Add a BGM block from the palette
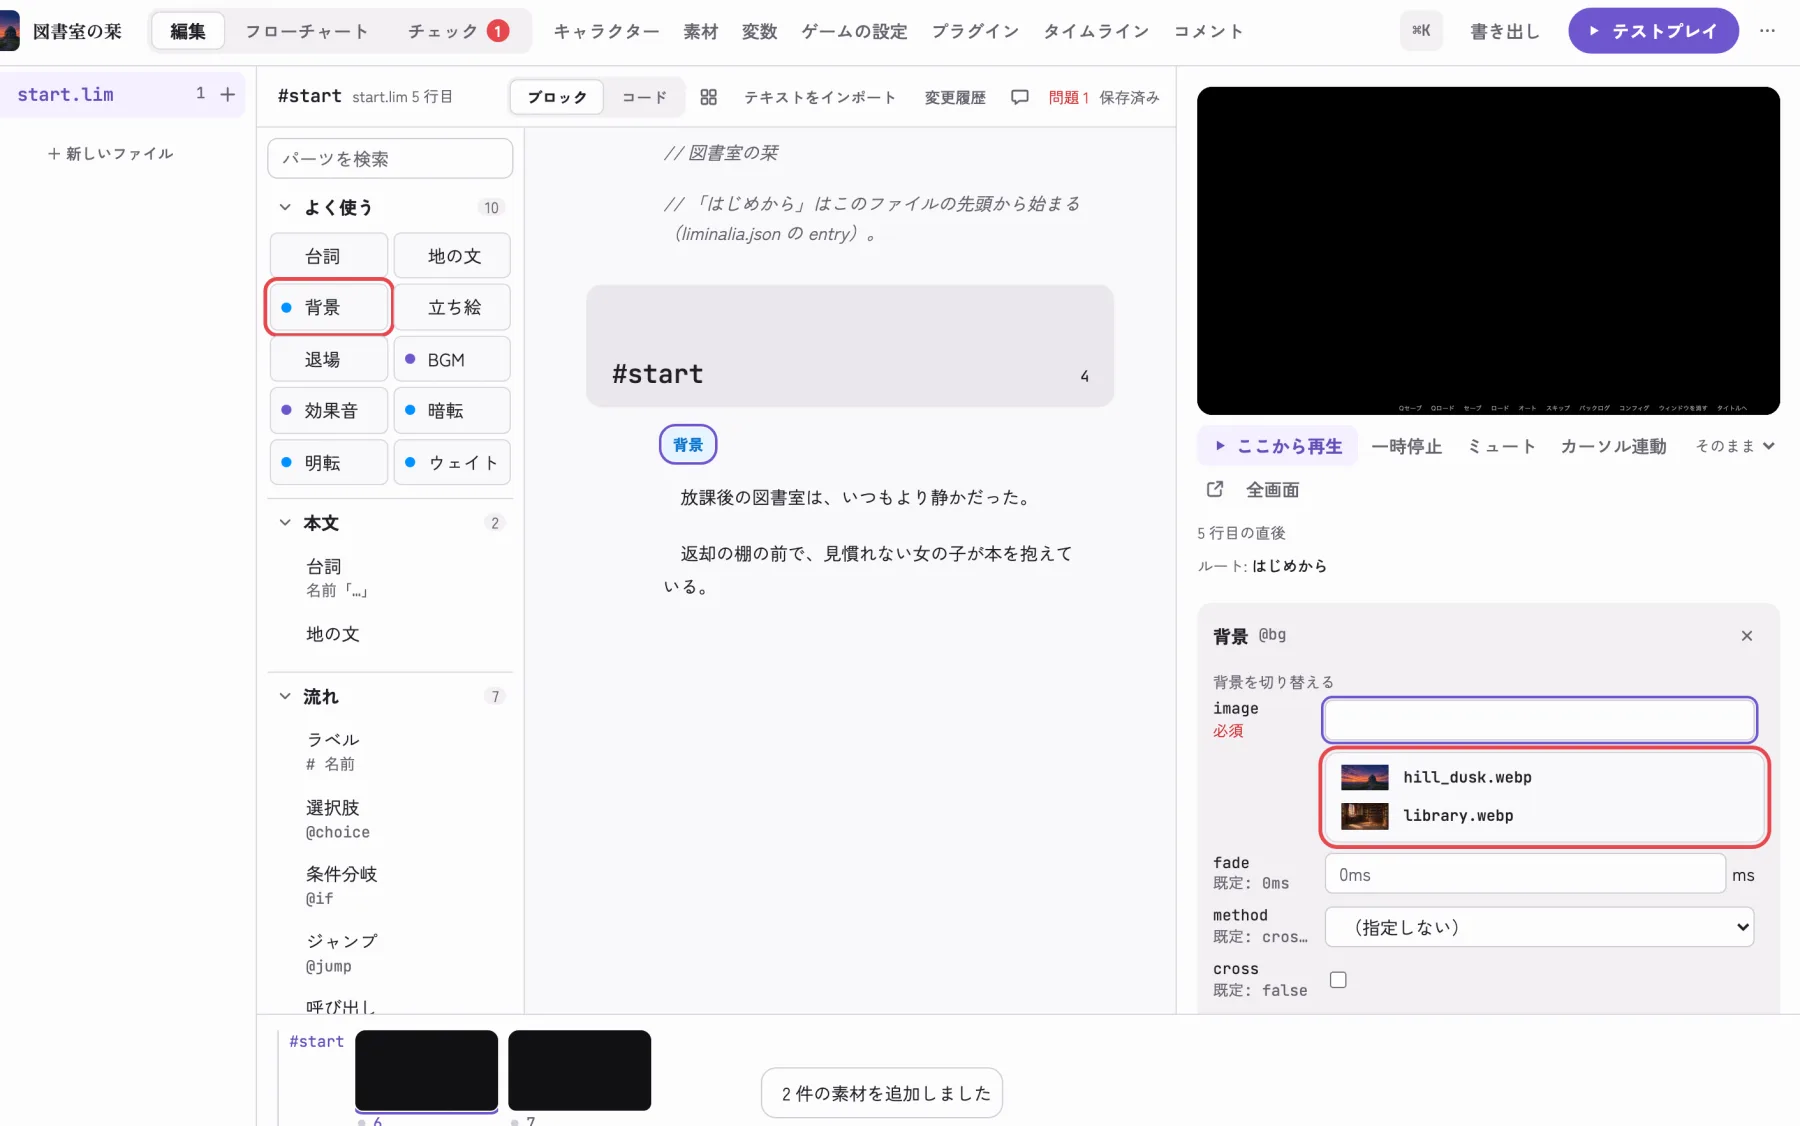 452,359
